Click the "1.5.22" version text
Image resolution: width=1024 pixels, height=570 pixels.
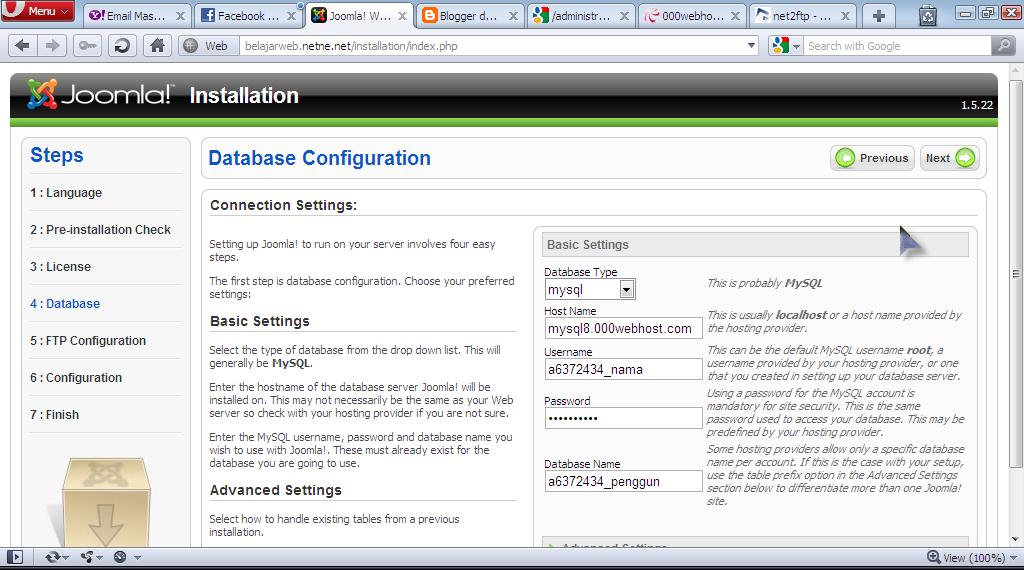(976, 105)
